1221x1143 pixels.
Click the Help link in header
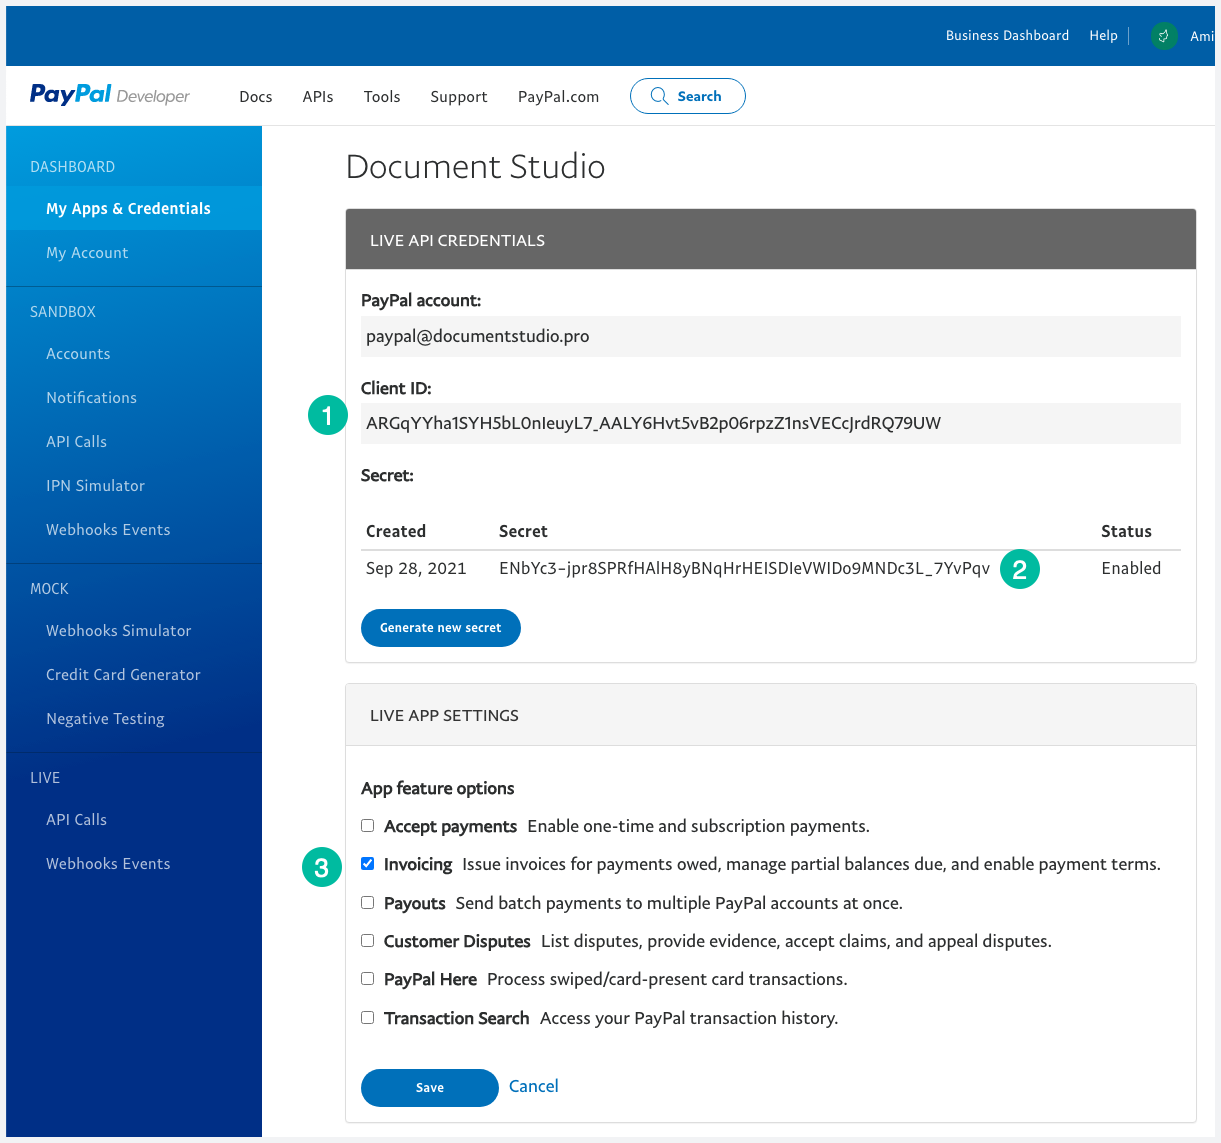[x=1103, y=36]
